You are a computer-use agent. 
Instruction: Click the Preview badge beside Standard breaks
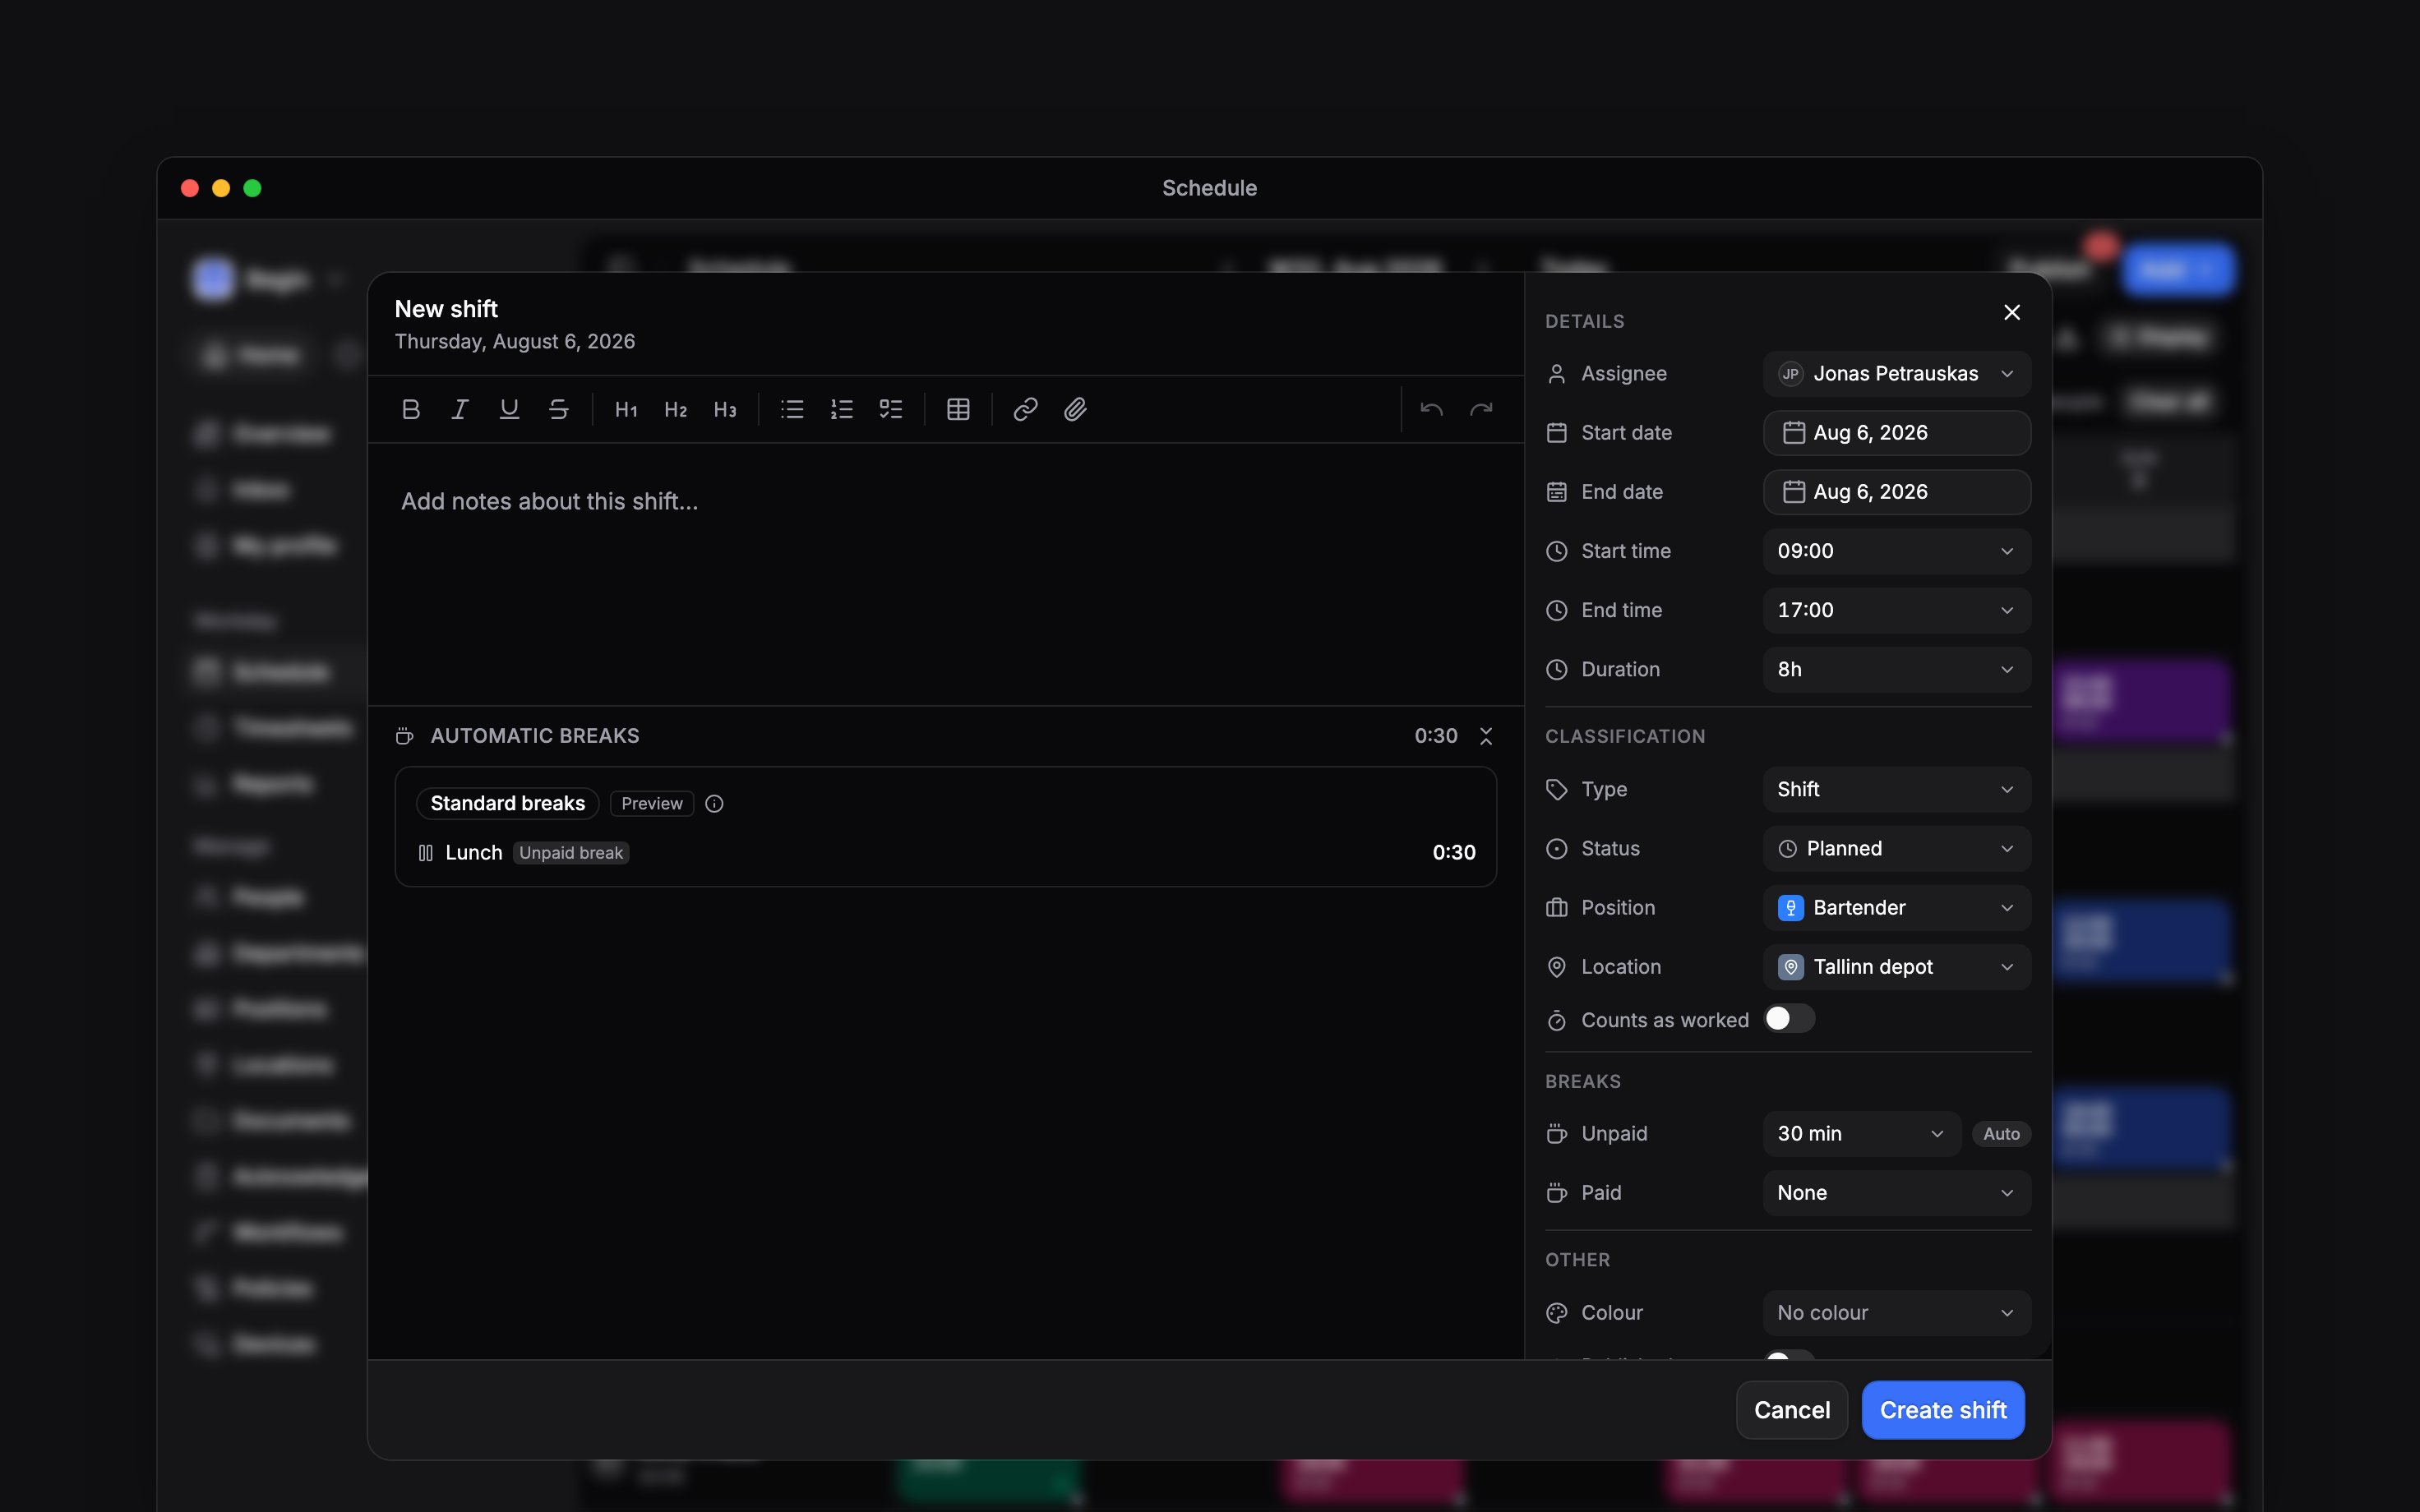[x=652, y=803]
